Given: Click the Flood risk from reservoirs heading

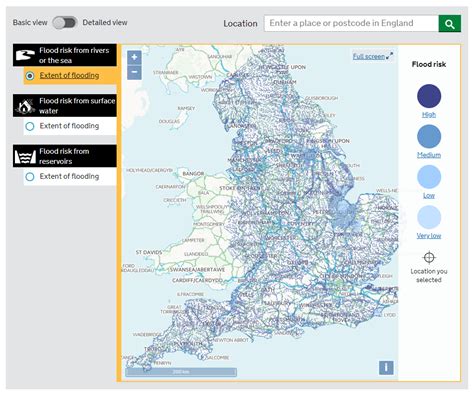Looking at the screenshot, I should click(64, 156).
